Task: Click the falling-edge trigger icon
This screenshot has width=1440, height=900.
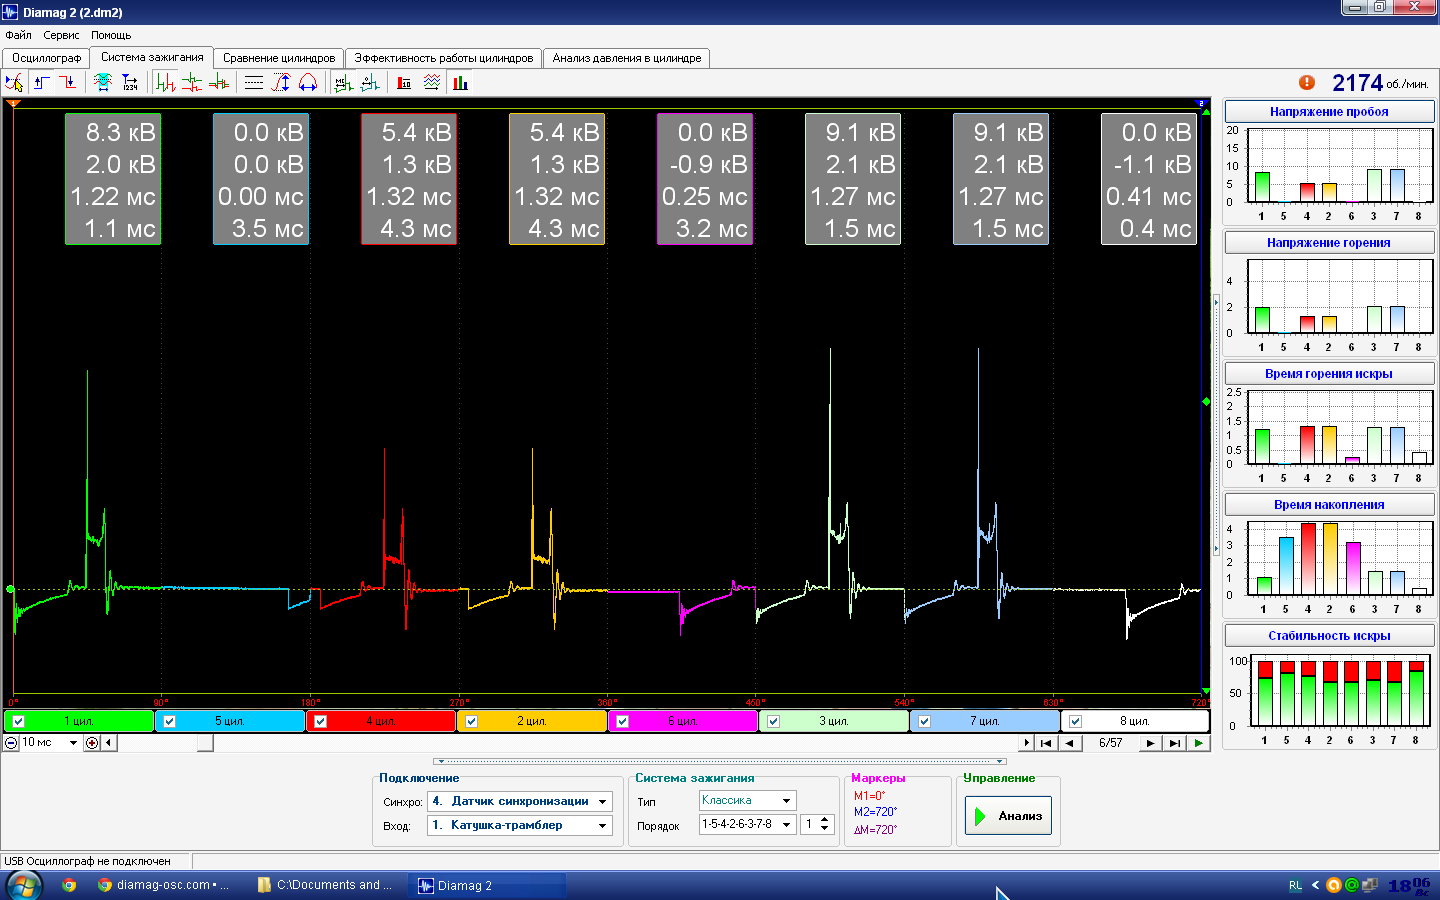Action: [x=67, y=83]
